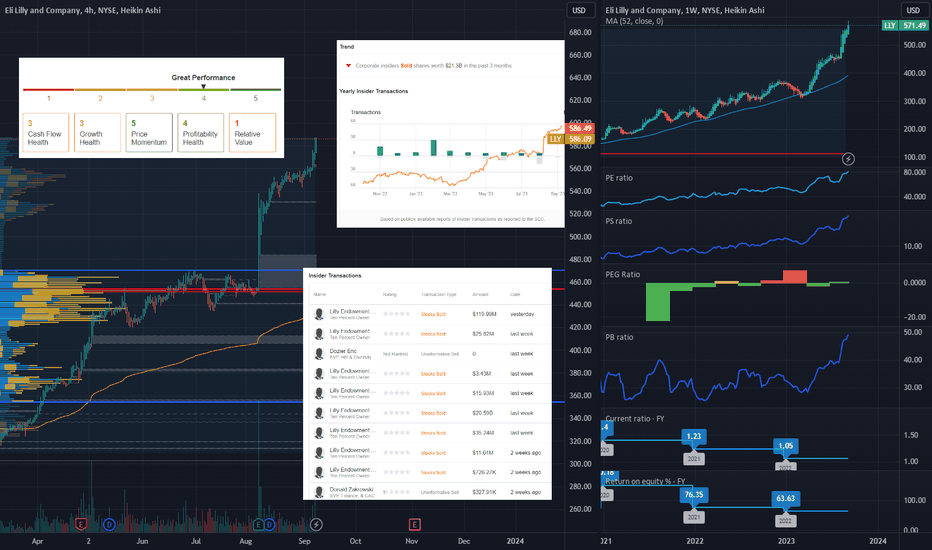Click the PEG Ratio pane label
The height and width of the screenshot is (550, 932).
622,275
